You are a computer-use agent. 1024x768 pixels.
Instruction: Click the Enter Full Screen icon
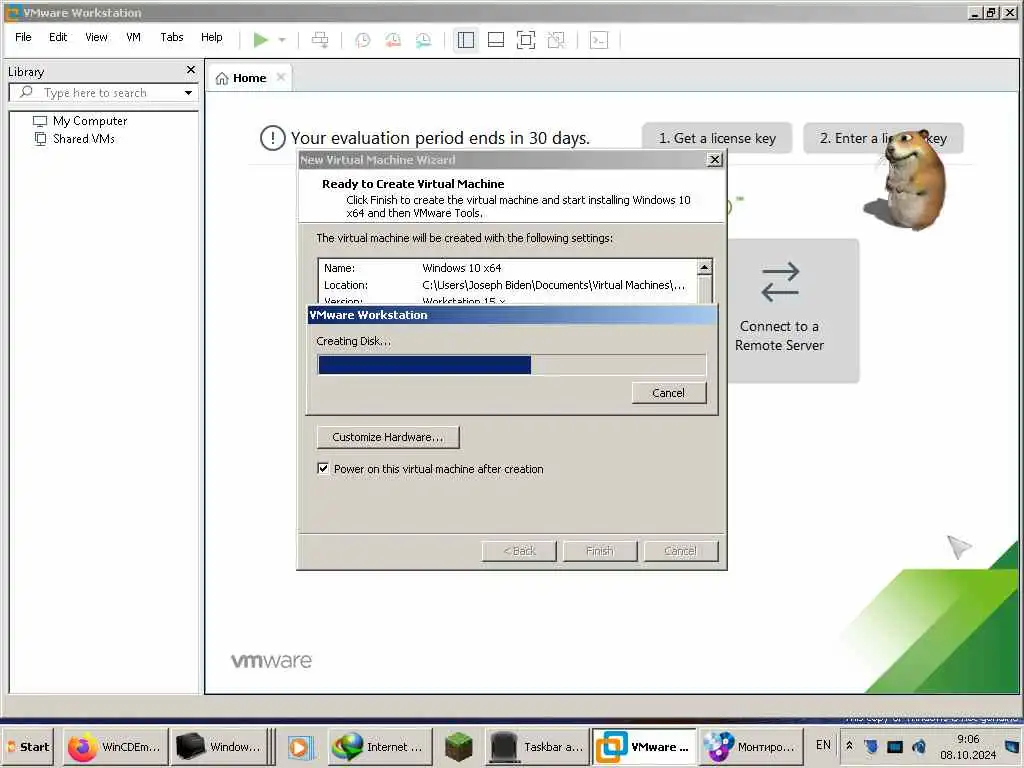(526, 40)
